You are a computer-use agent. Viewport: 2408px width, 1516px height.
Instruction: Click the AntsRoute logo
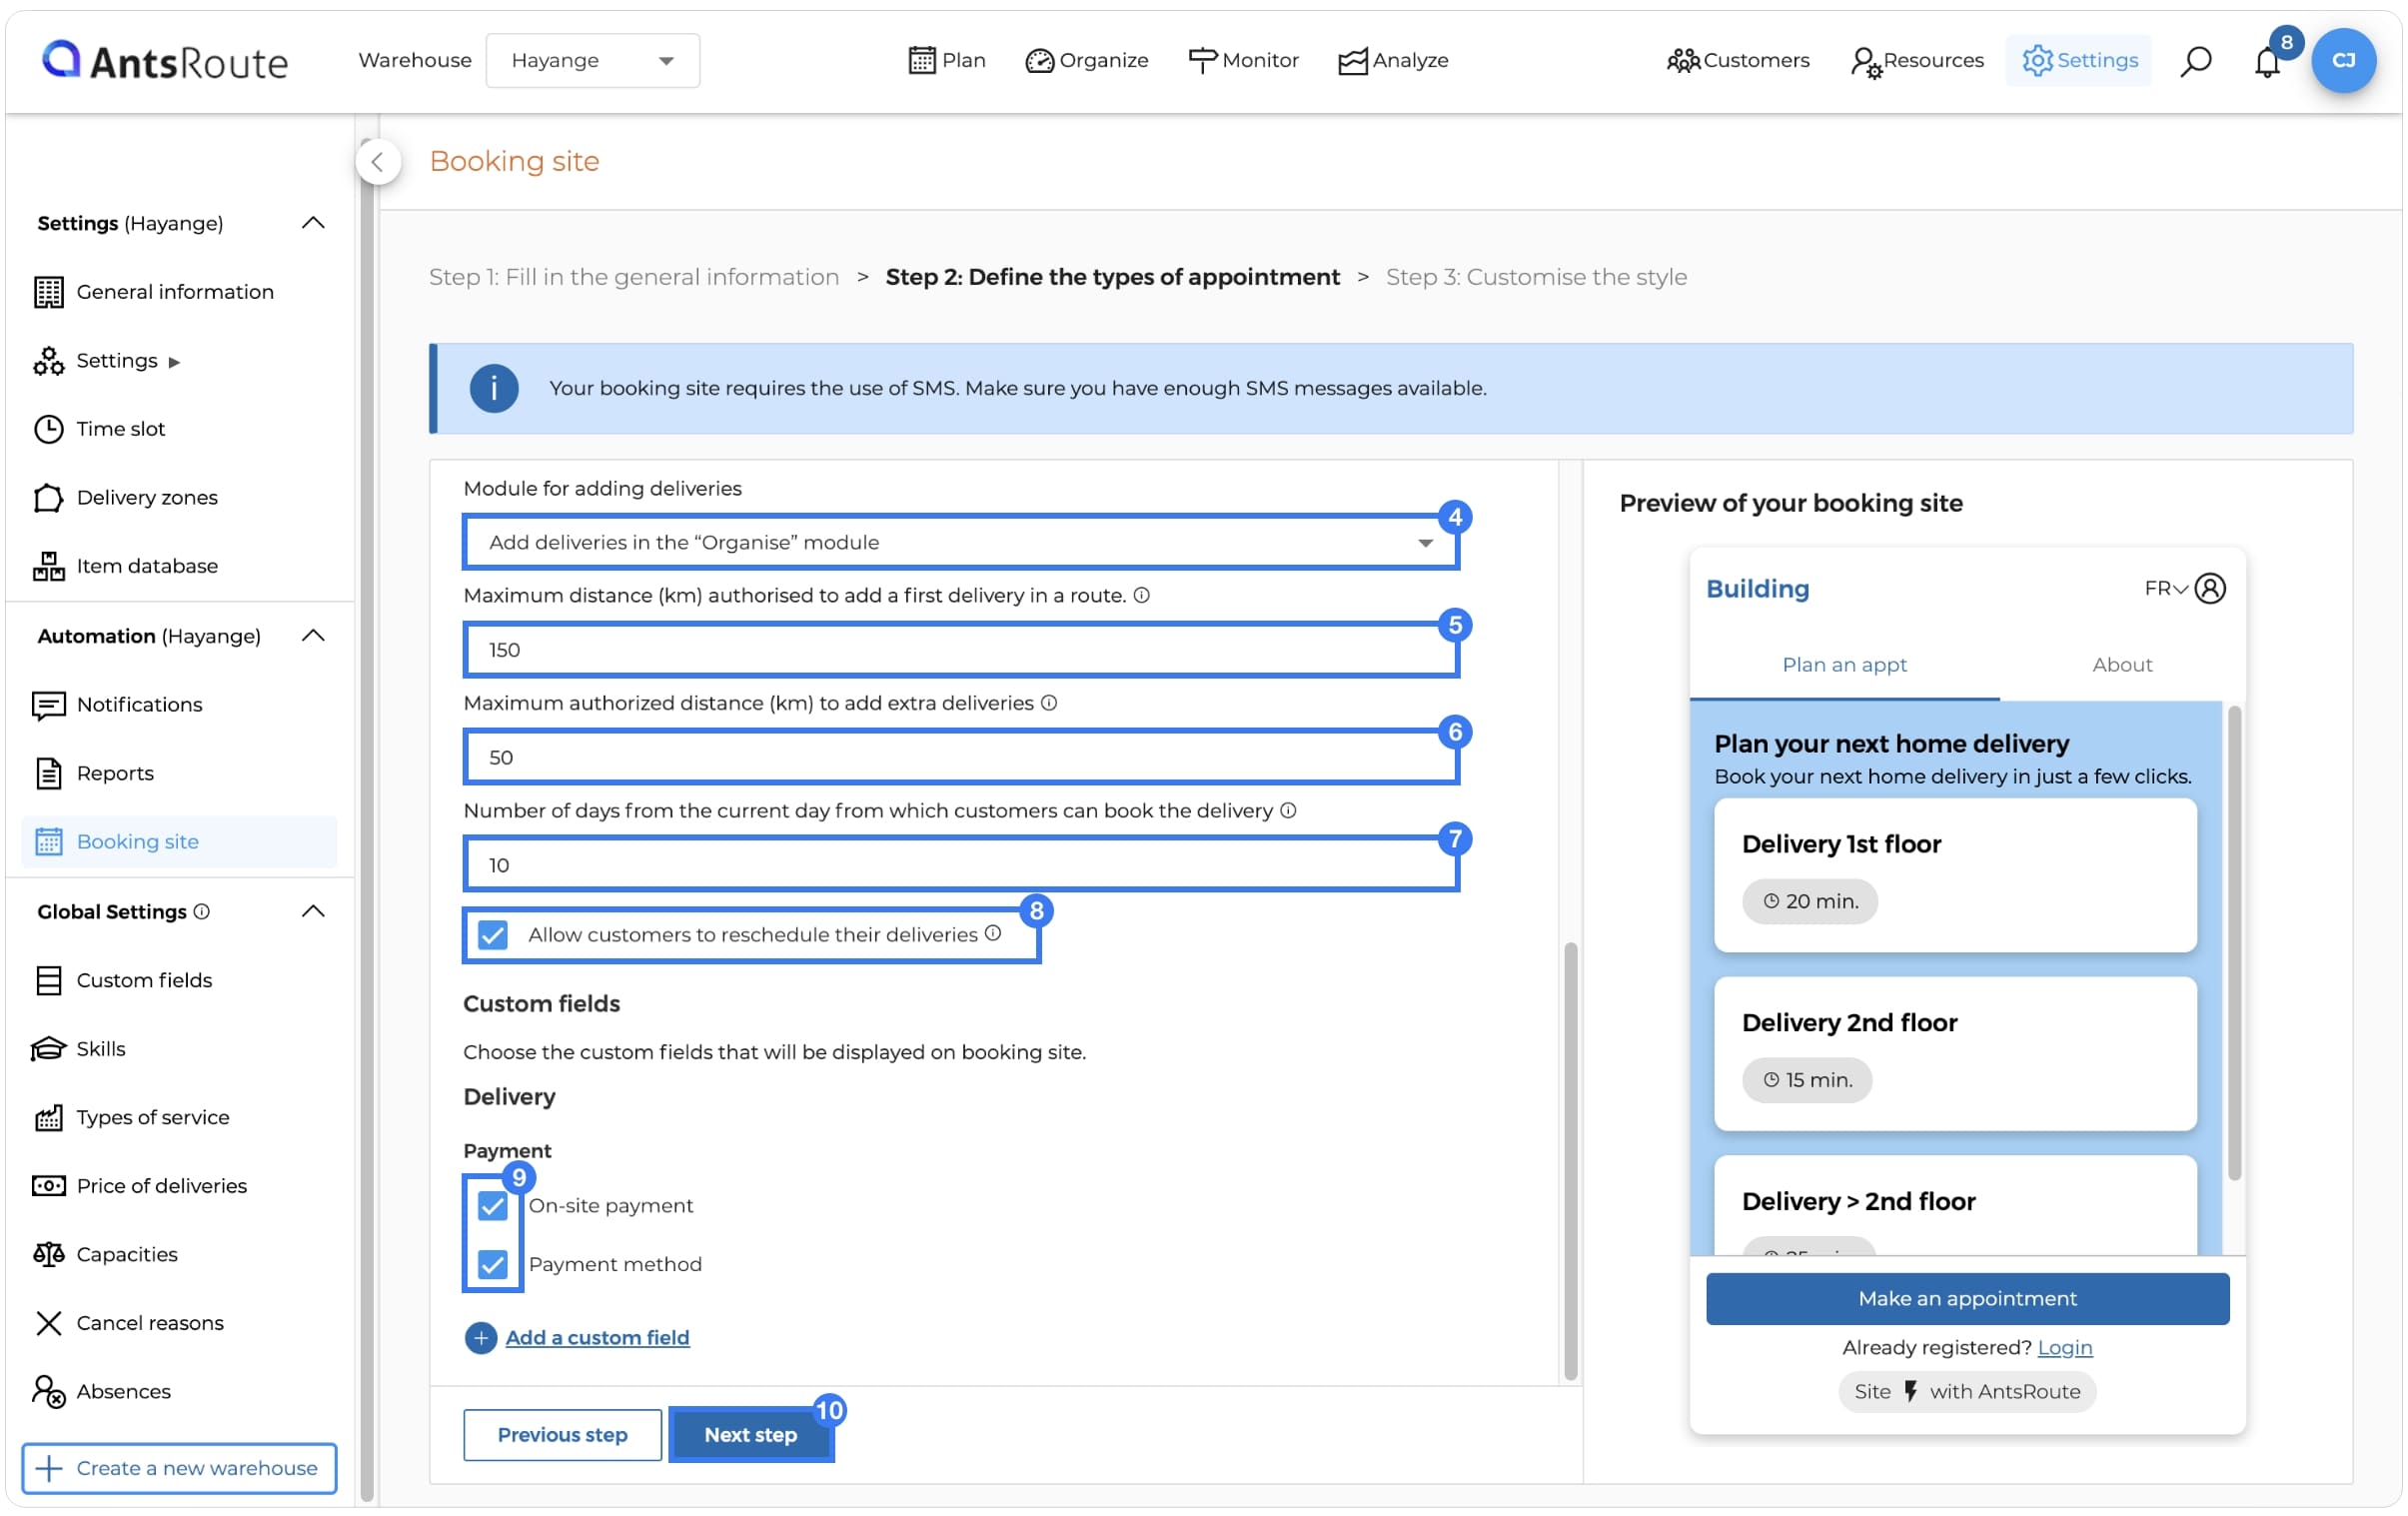165,60
